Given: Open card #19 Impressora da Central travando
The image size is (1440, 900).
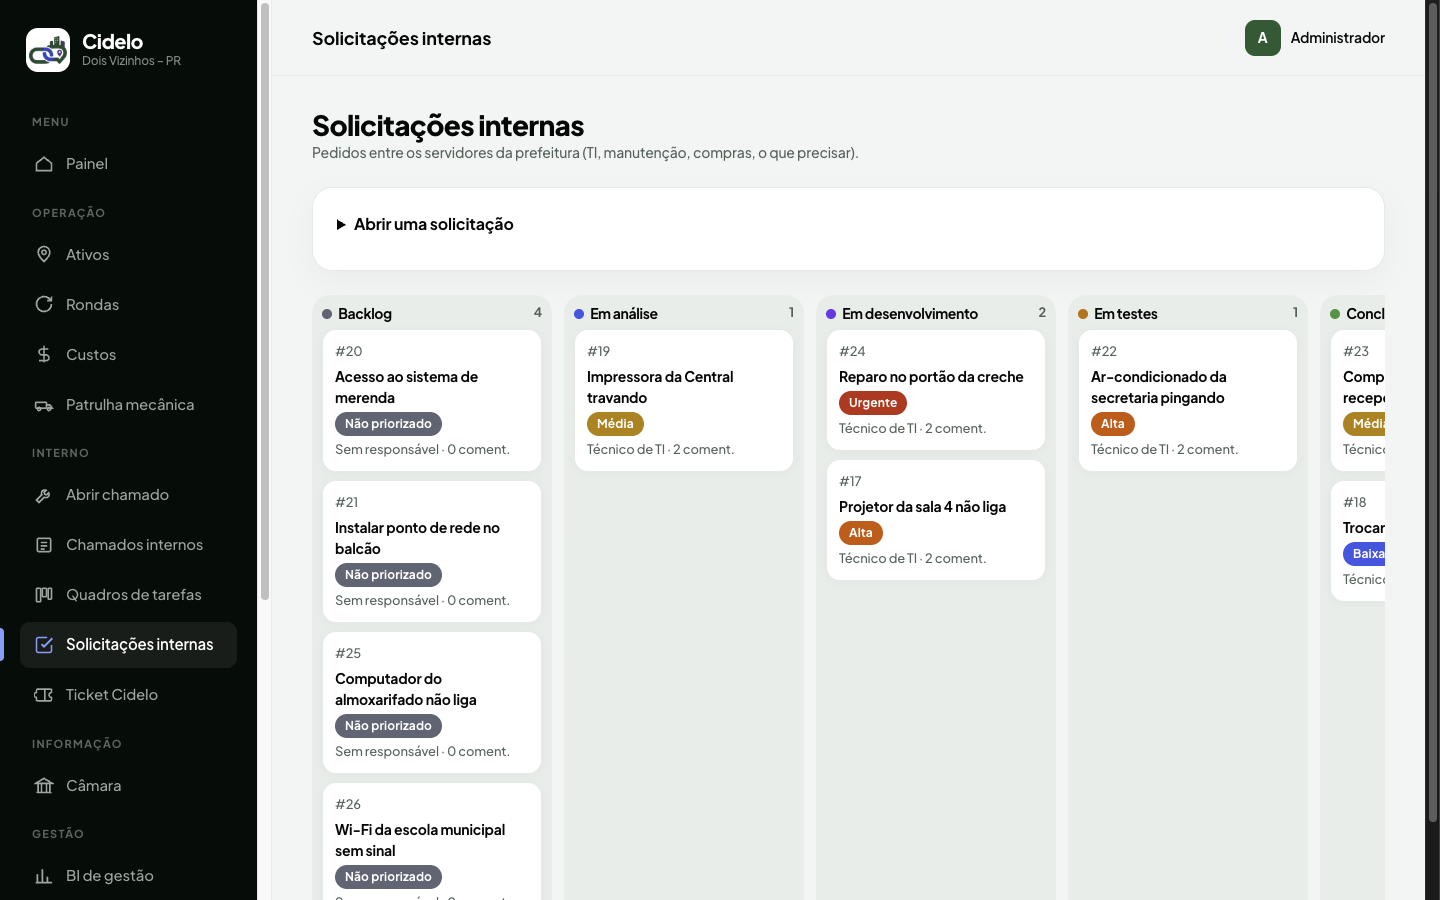Looking at the screenshot, I should tap(684, 400).
